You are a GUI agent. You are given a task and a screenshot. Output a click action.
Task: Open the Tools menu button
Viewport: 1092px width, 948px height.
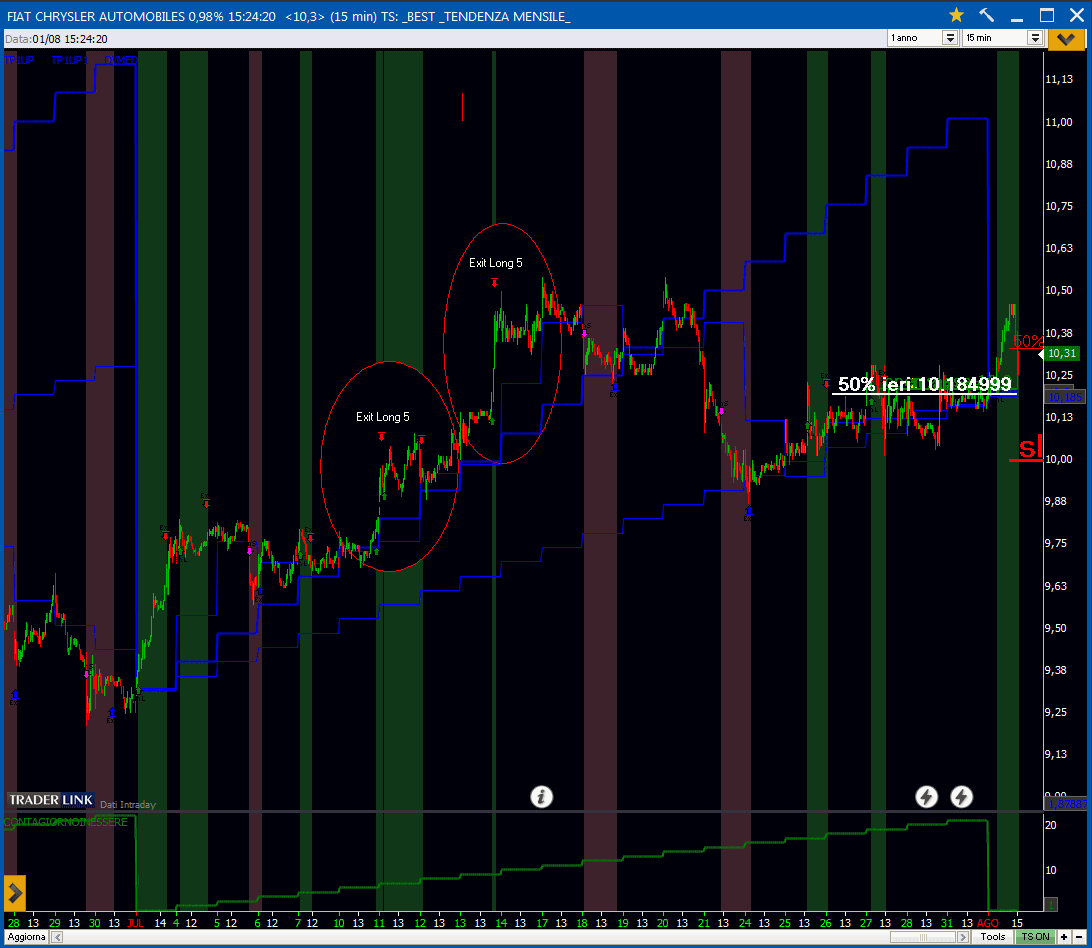click(x=992, y=937)
